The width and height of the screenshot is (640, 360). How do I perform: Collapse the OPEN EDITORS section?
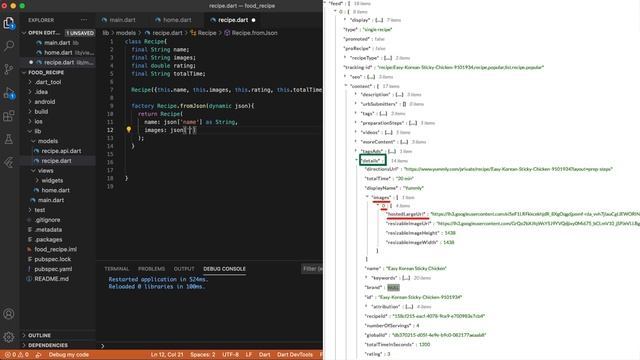click(24, 33)
